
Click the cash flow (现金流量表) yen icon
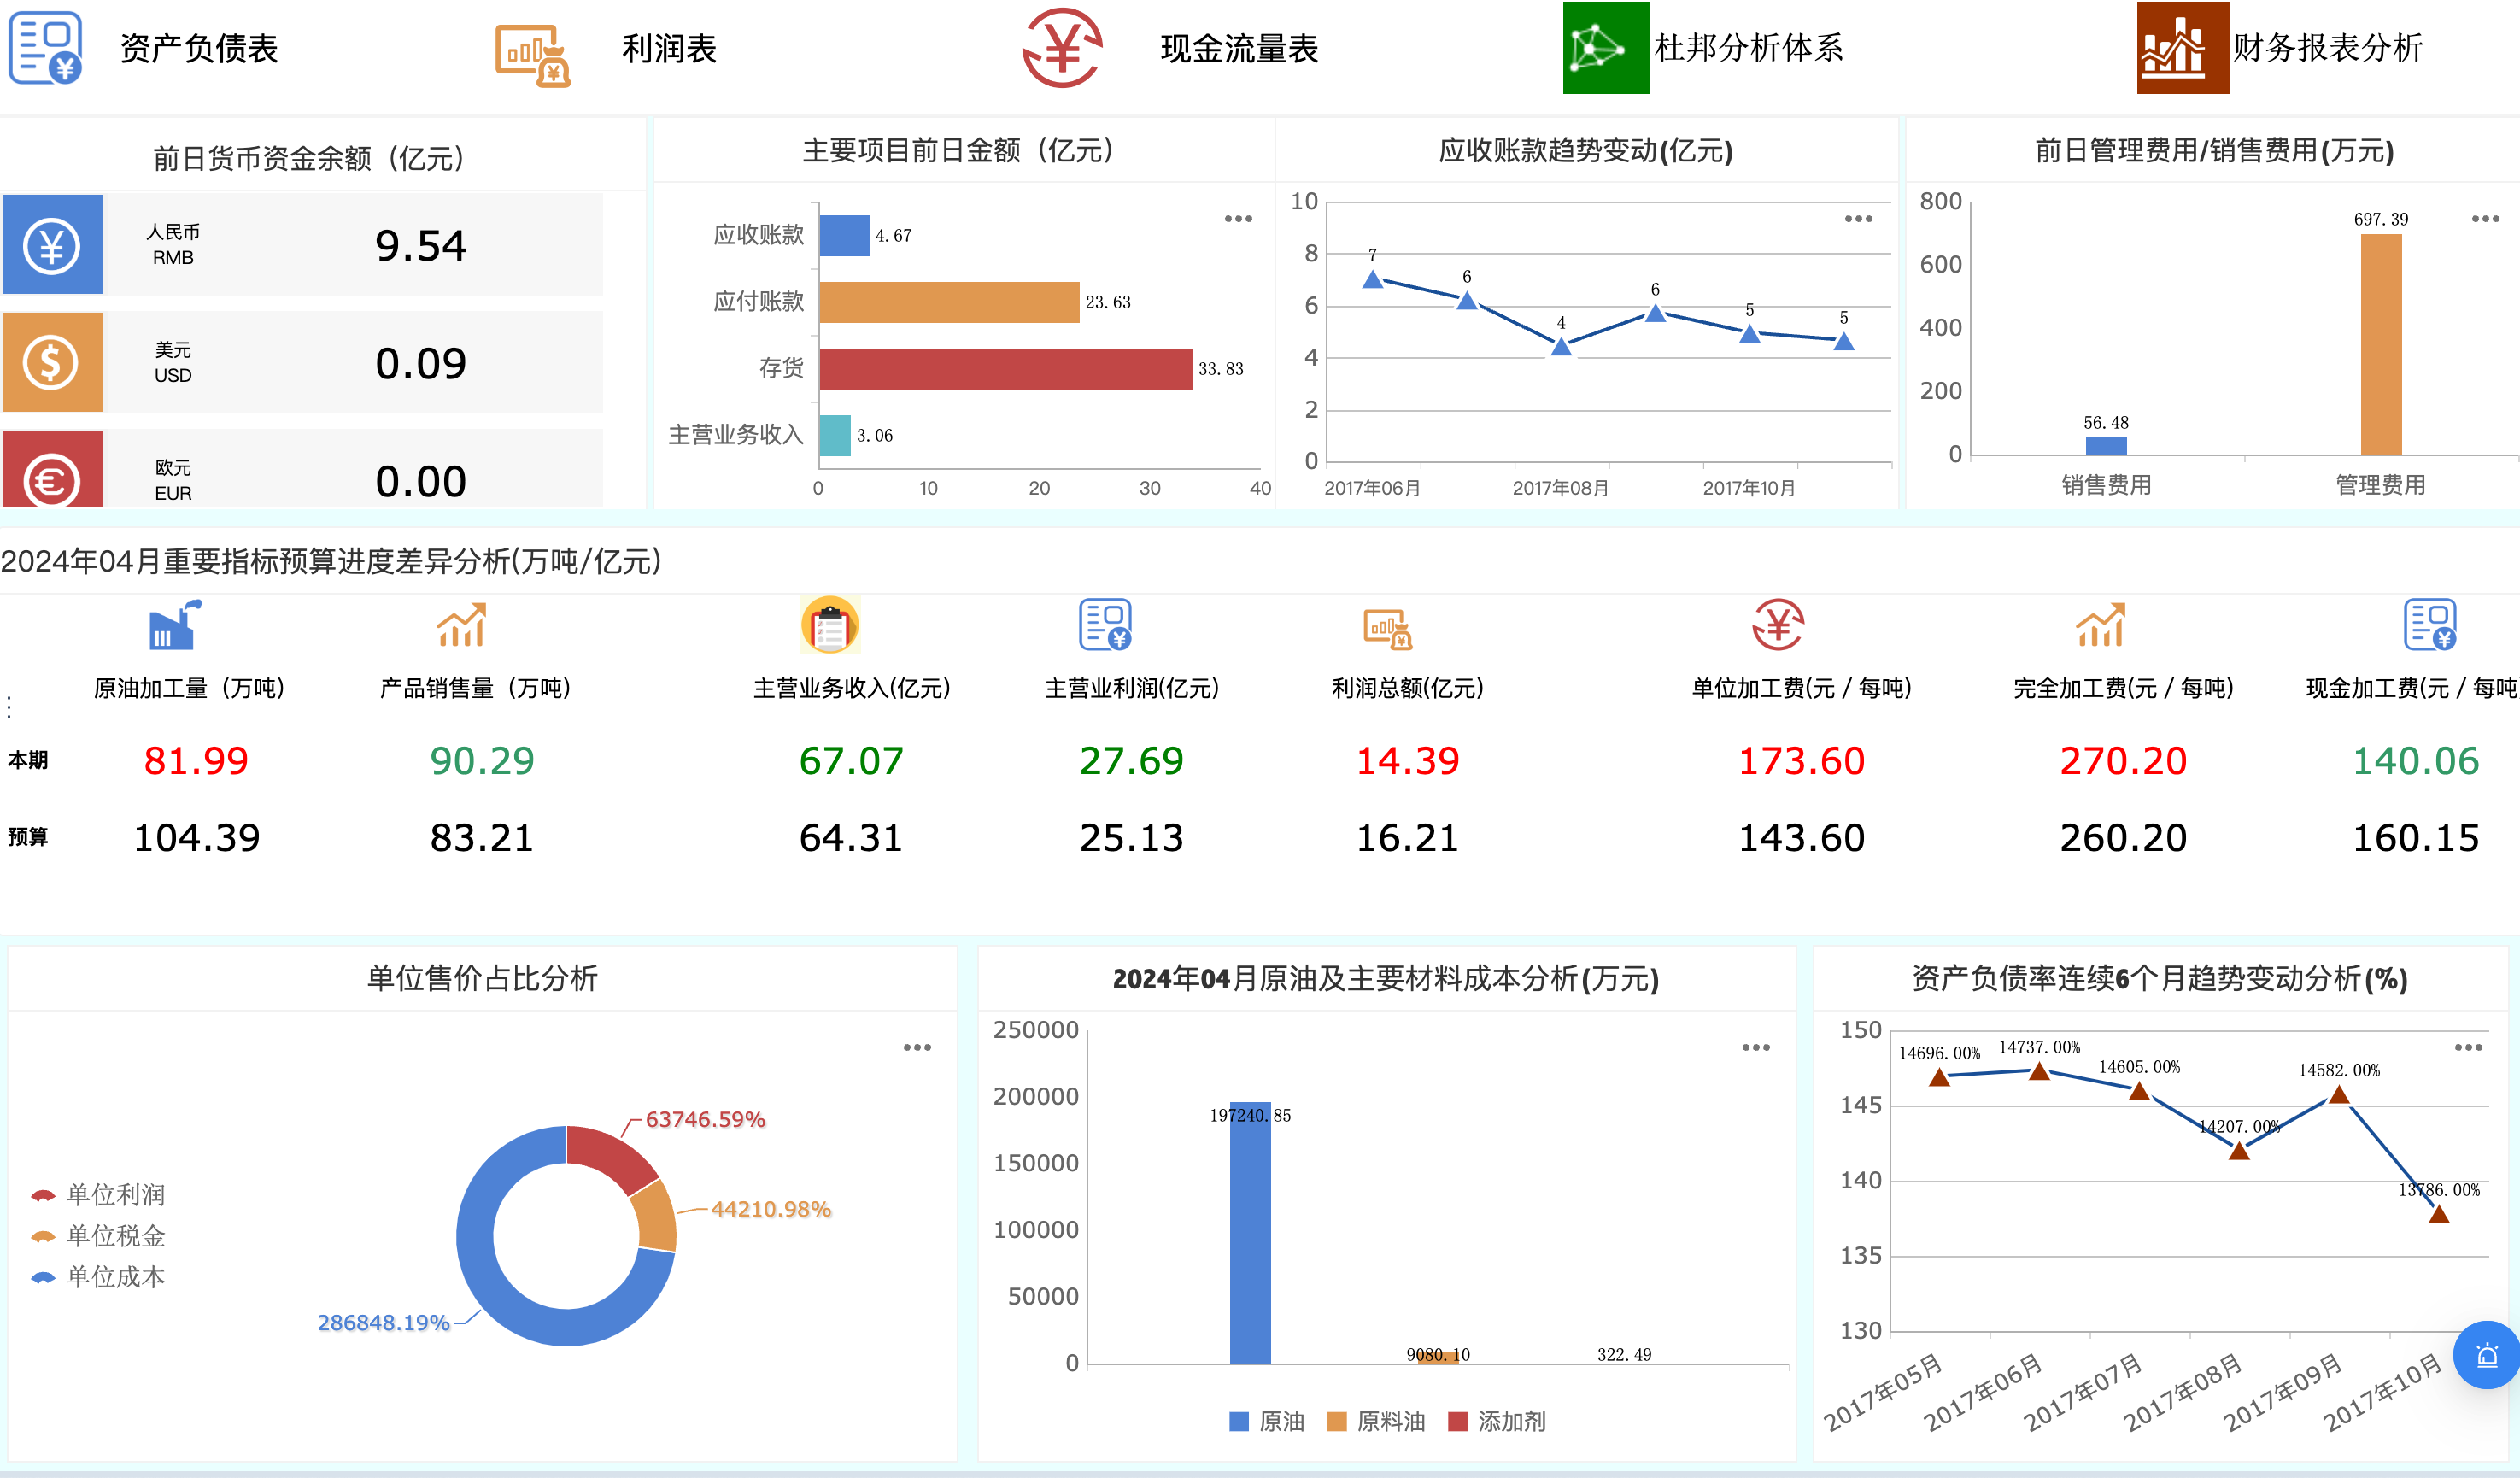1062,47
